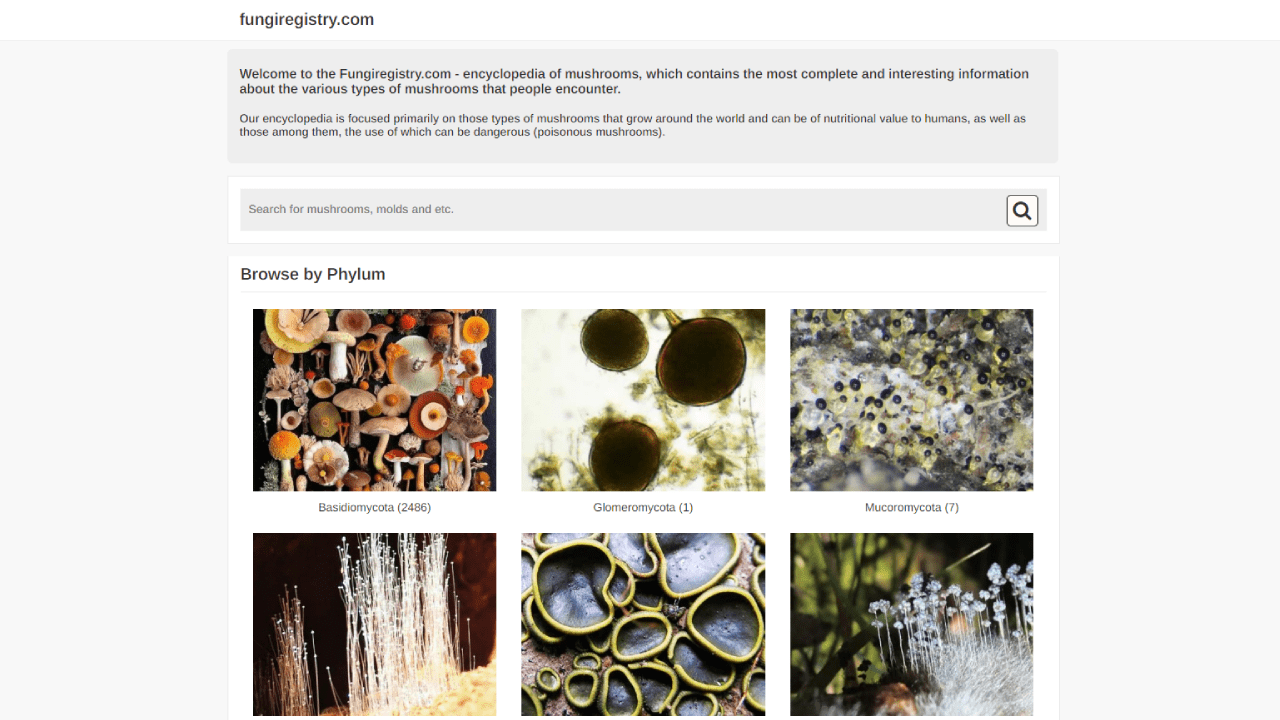Image resolution: width=1280 pixels, height=720 pixels.
Task: Focus the mushroom and mold search field
Action: click(x=622, y=210)
